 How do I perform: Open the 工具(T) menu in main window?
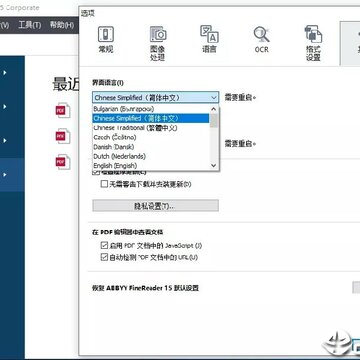(x=30, y=25)
